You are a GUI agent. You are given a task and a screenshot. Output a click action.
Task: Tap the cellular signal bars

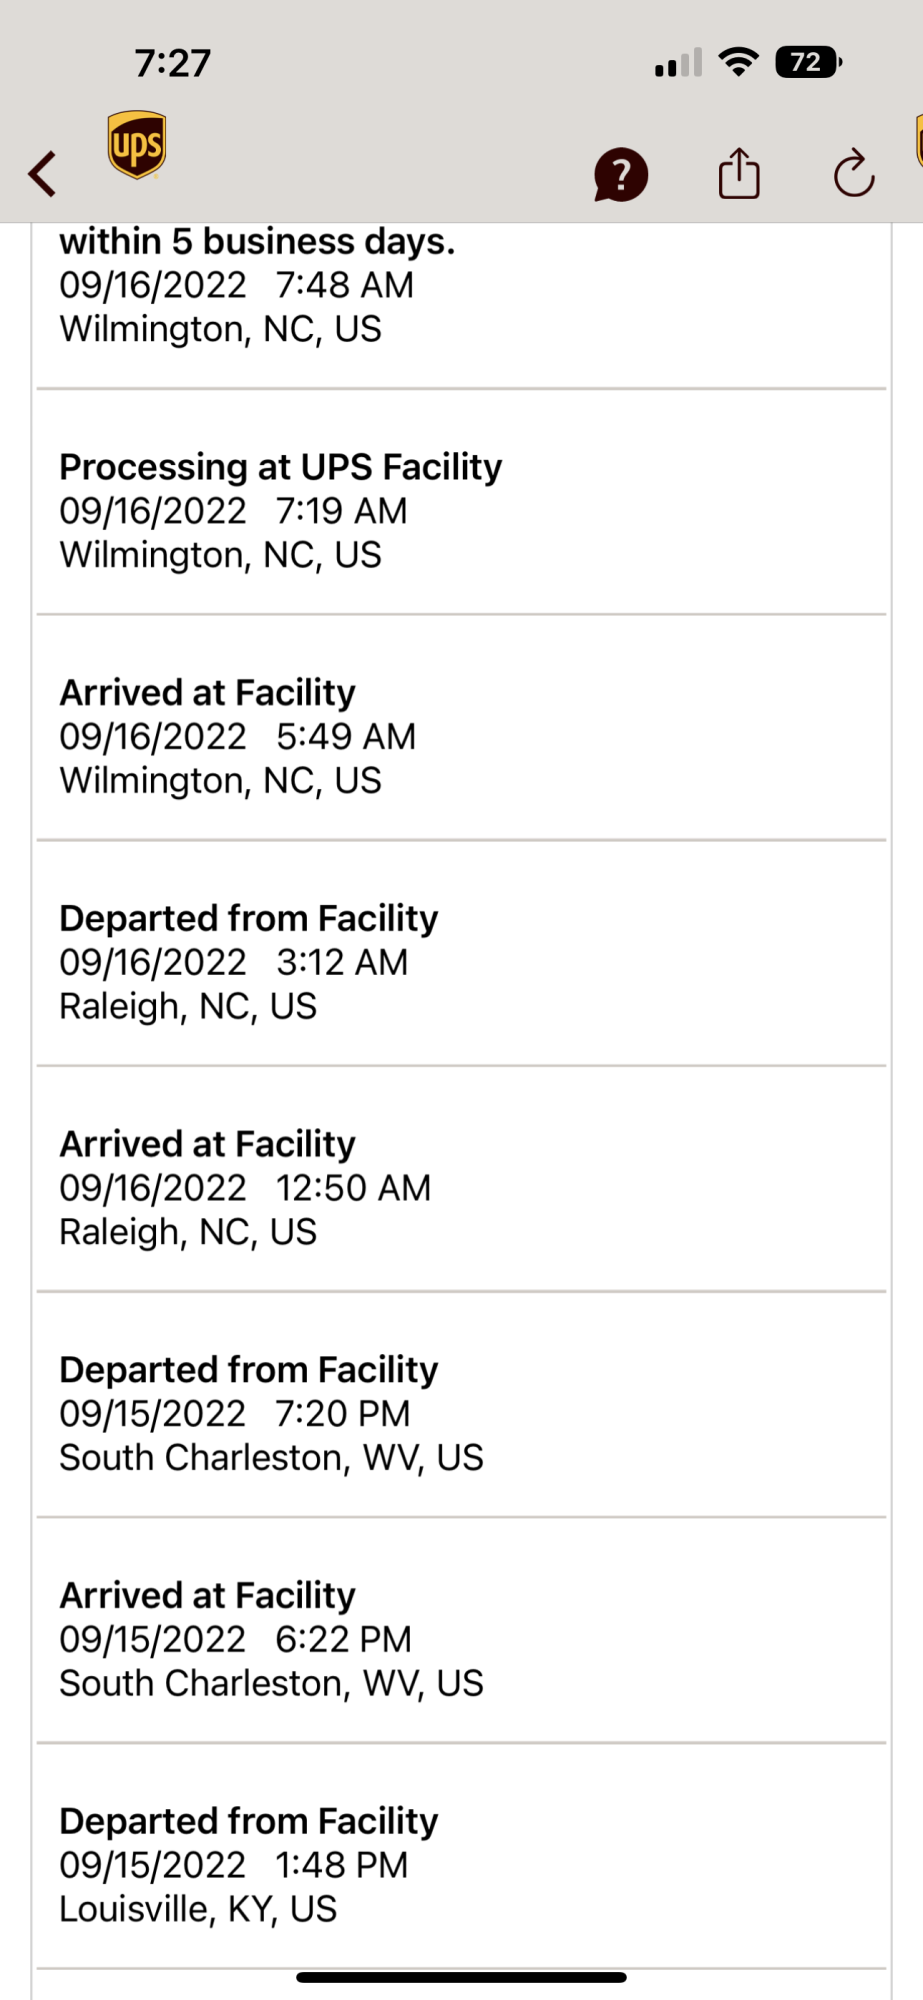coord(678,63)
